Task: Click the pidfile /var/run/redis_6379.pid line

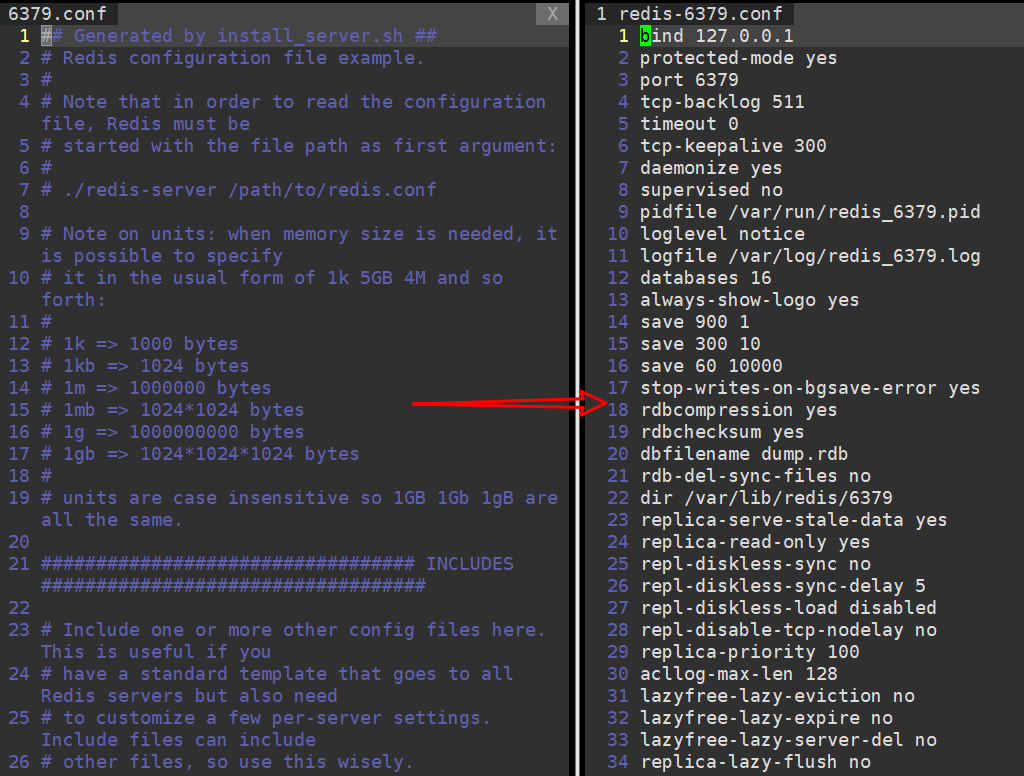Action: click(x=810, y=212)
